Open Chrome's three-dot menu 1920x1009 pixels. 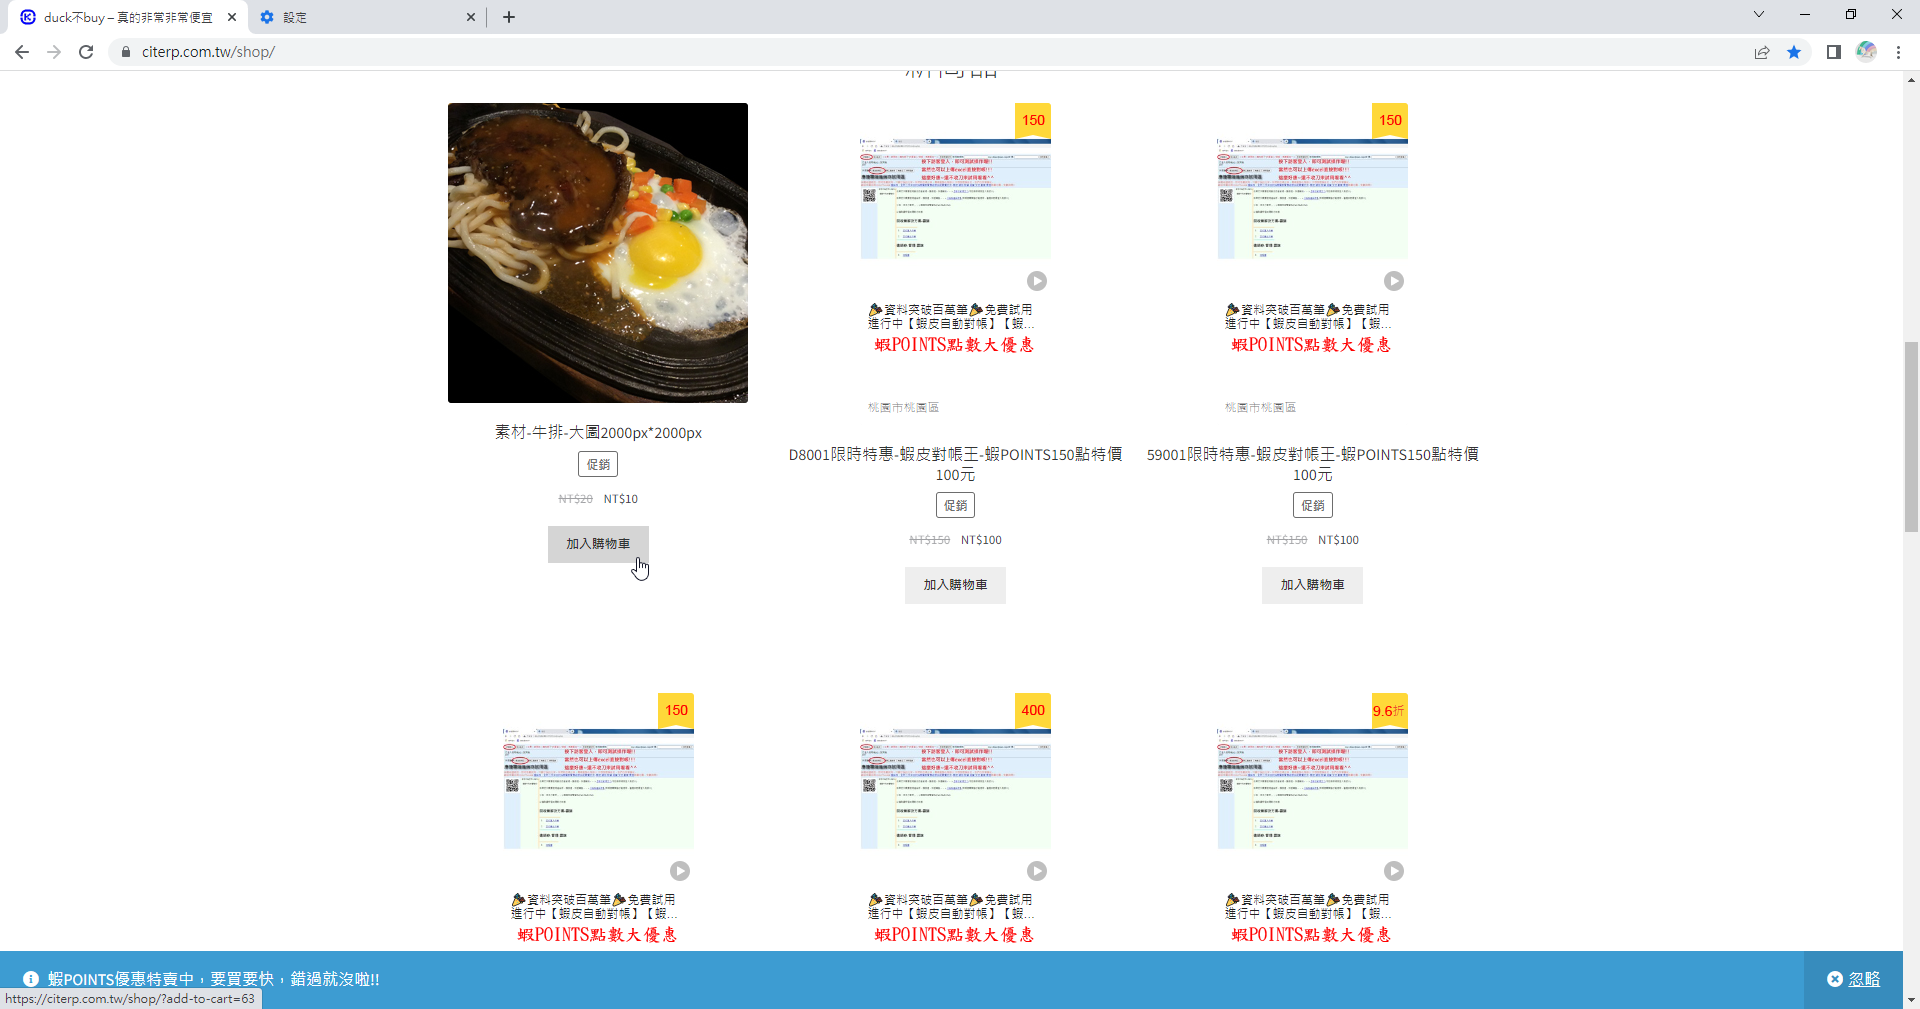tap(1898, 52)
